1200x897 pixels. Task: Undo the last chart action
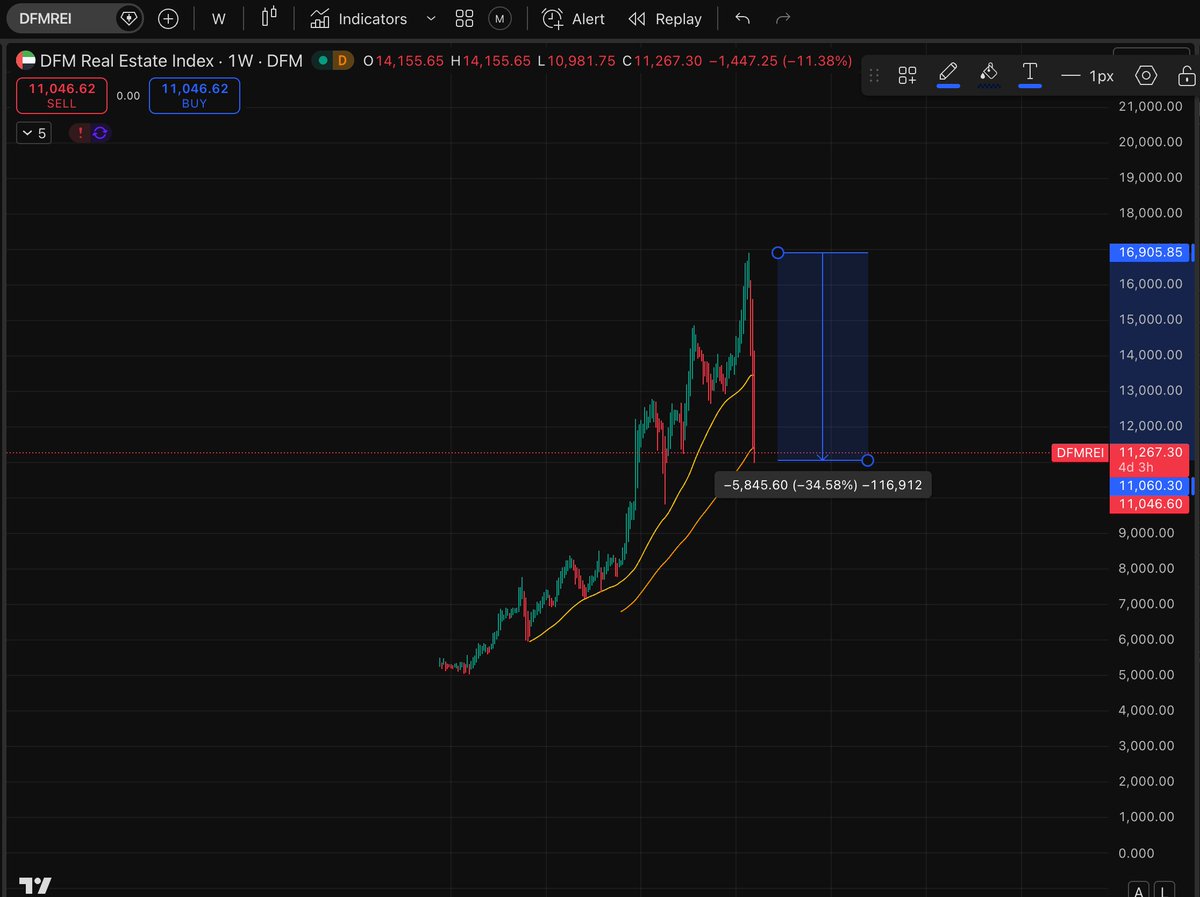pos(742,19)
